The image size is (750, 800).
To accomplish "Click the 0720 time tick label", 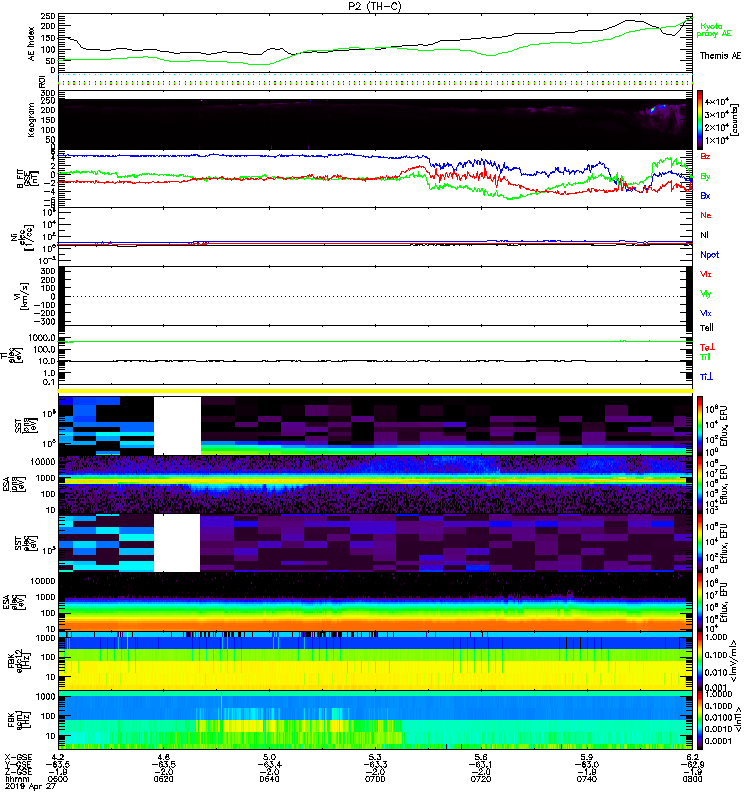I will click(x=481, y=779).
